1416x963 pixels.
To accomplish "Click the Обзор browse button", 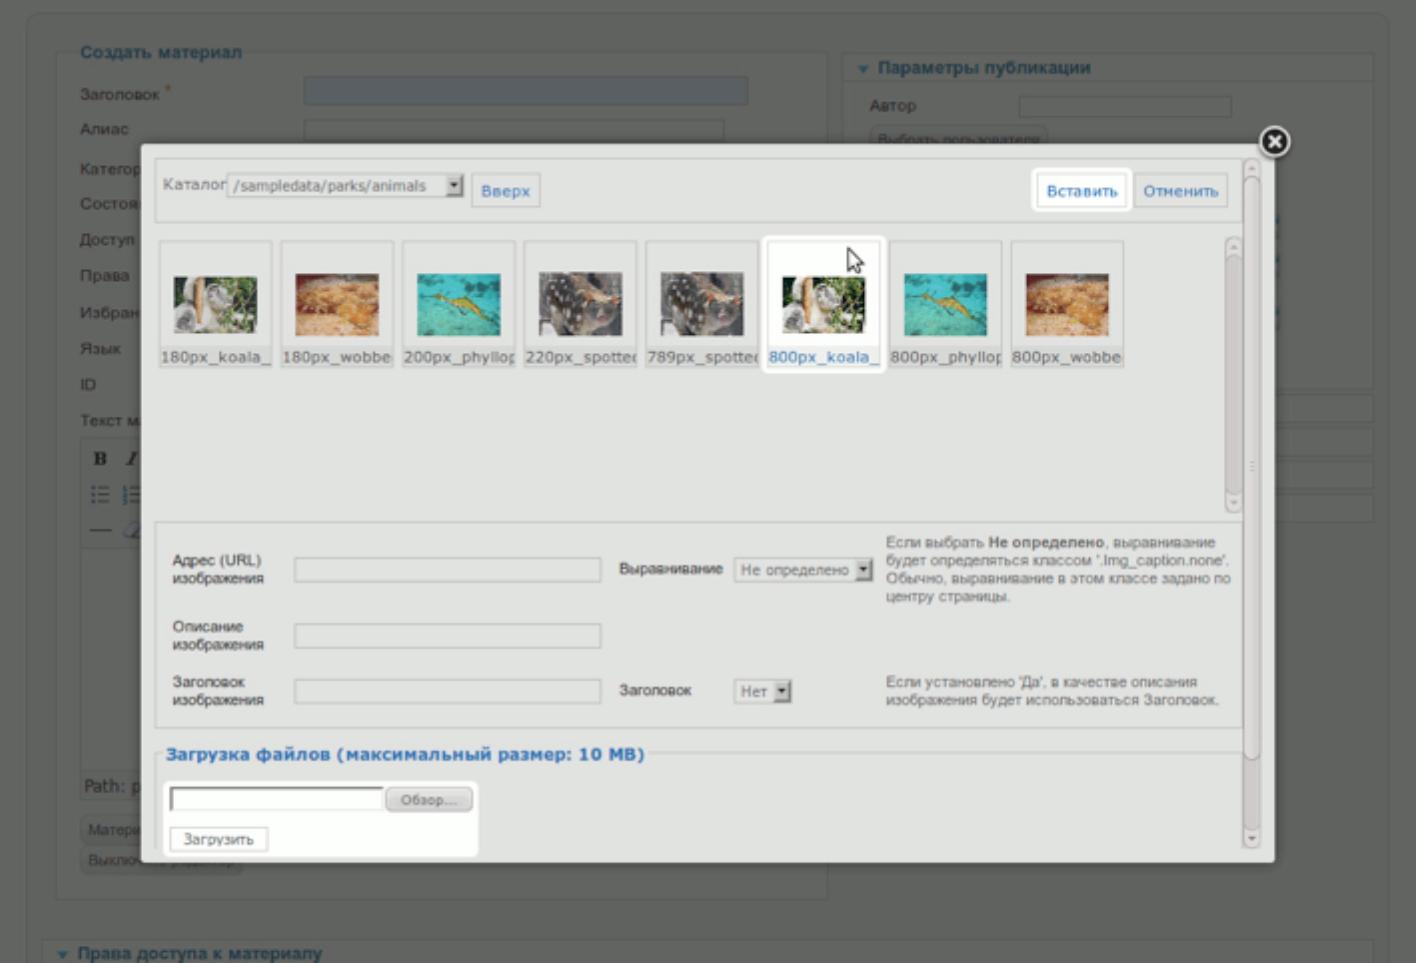I will (428, 800).
